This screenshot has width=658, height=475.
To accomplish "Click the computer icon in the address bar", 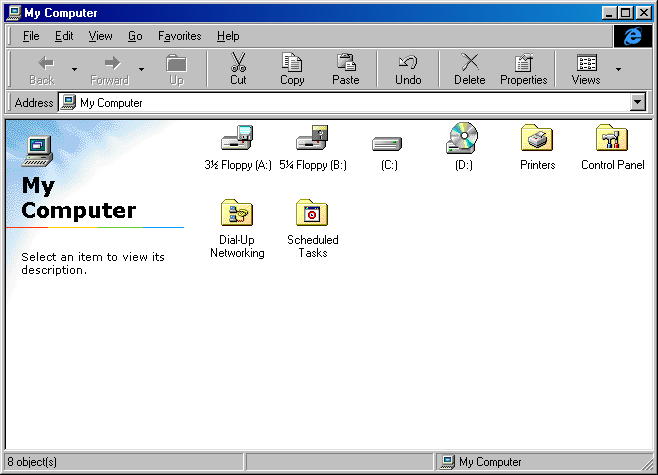I will pyautogui.click(x=68, y=102).
